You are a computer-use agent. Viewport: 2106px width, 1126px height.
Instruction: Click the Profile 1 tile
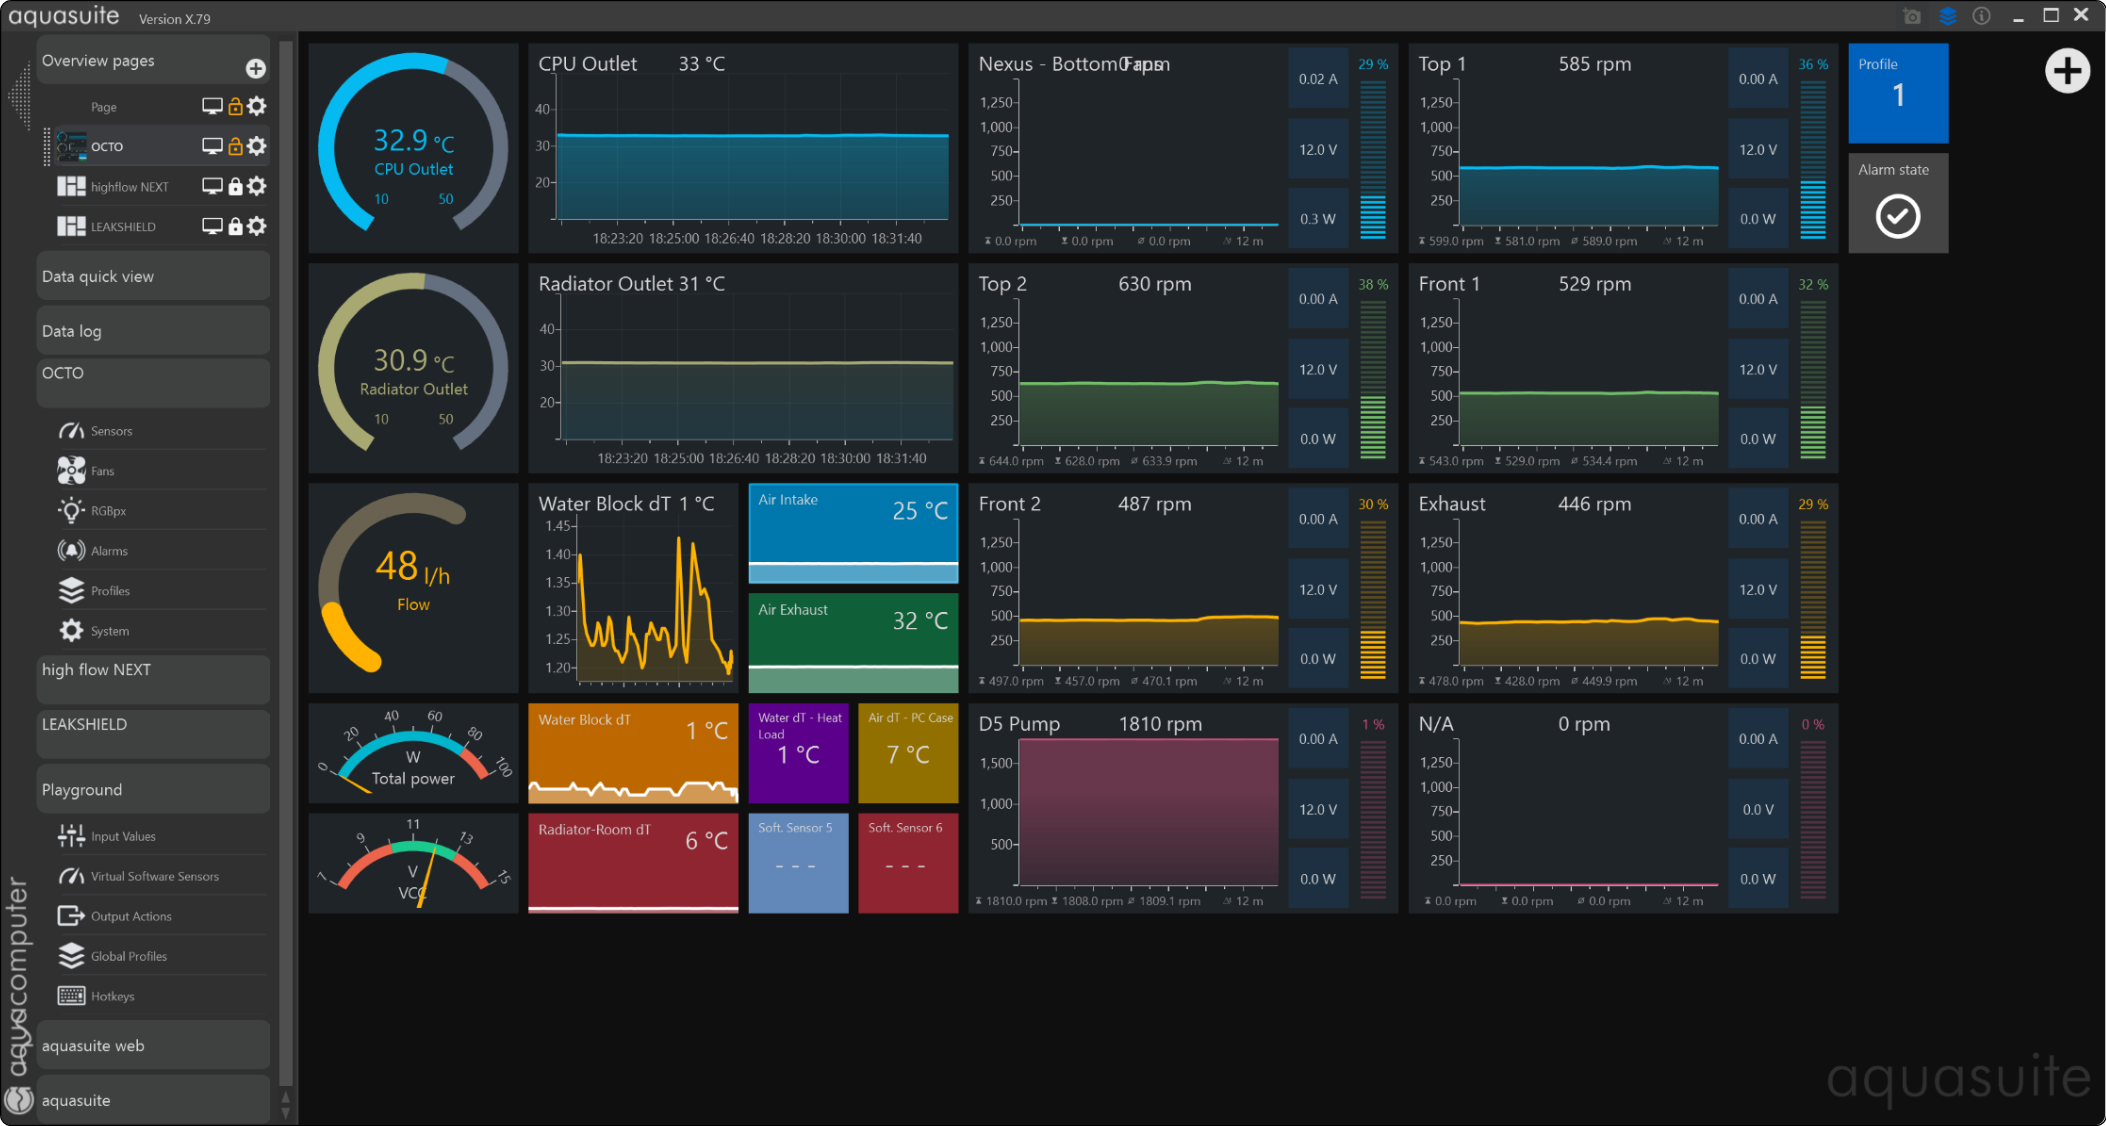[1897, 92]
